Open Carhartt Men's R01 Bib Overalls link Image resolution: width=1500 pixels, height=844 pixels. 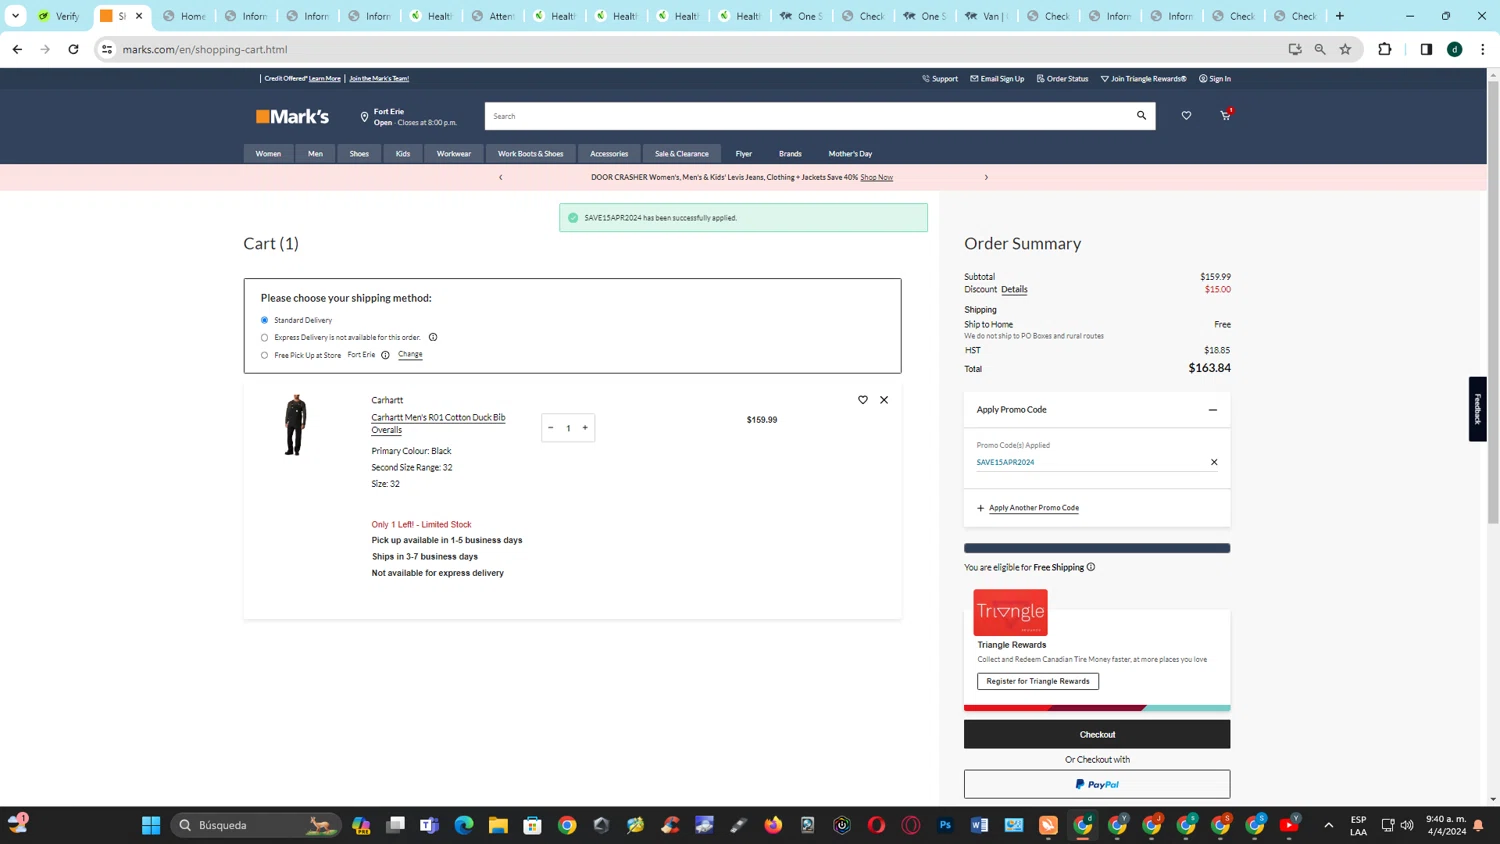point(438,424)
